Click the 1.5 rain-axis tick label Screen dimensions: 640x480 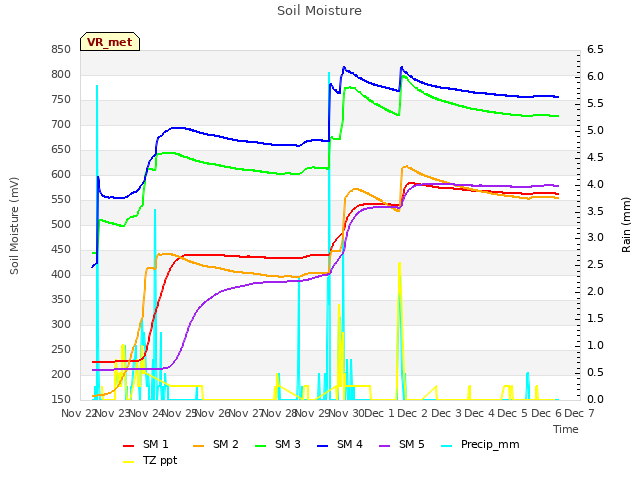tap(595, 319)
